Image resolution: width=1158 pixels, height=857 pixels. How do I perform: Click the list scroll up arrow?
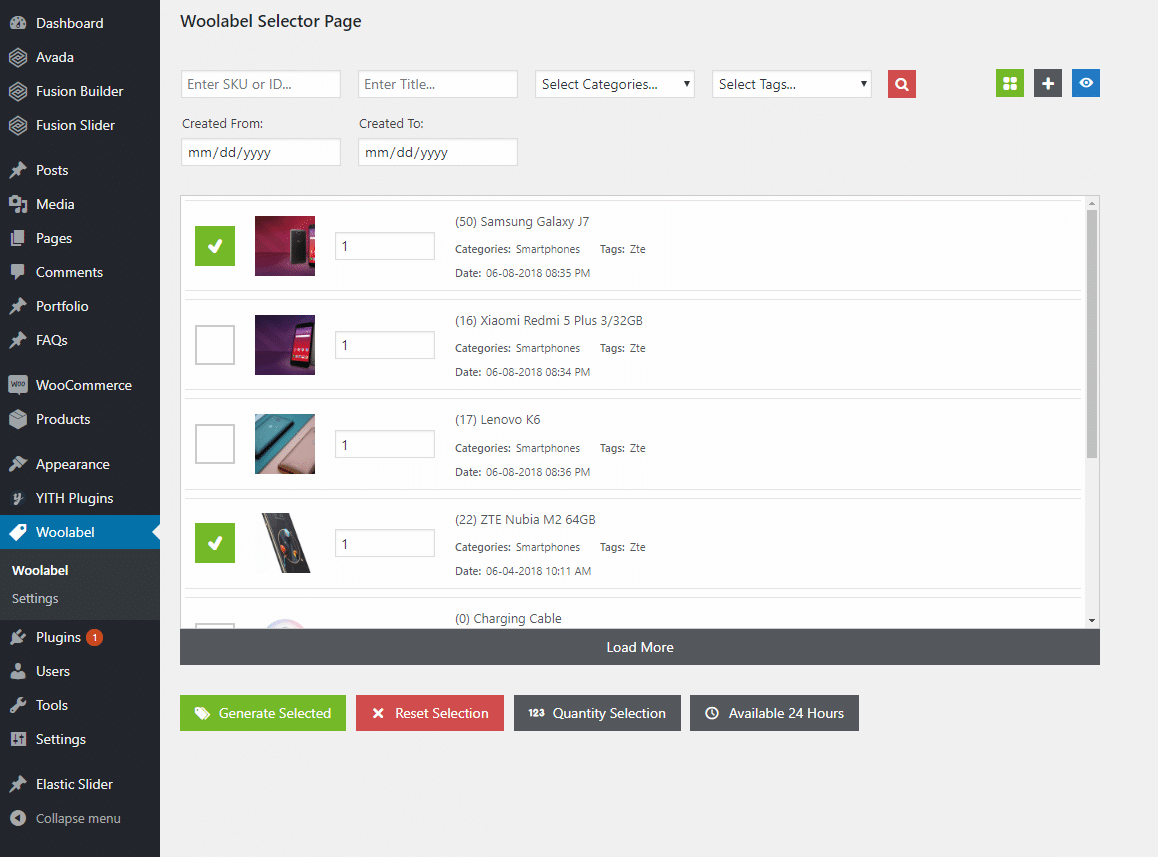[x=1092, y=203]
